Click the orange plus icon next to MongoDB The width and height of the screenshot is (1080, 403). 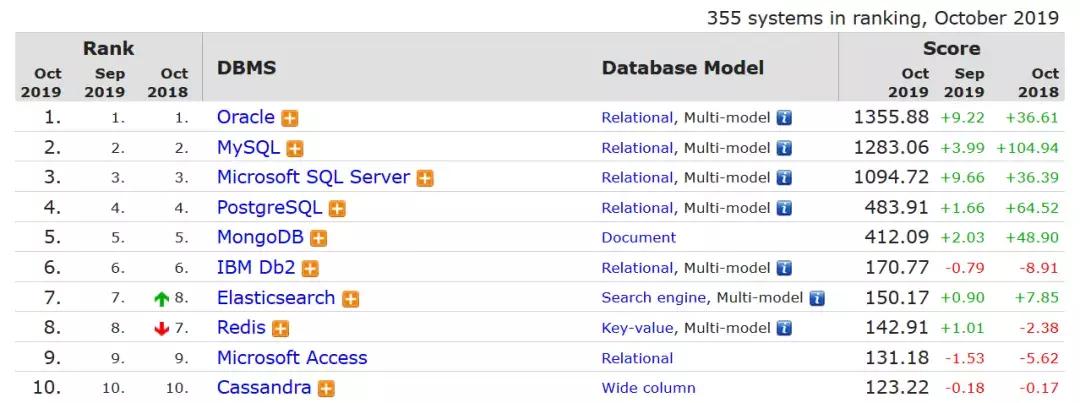(x=318, y=238)
